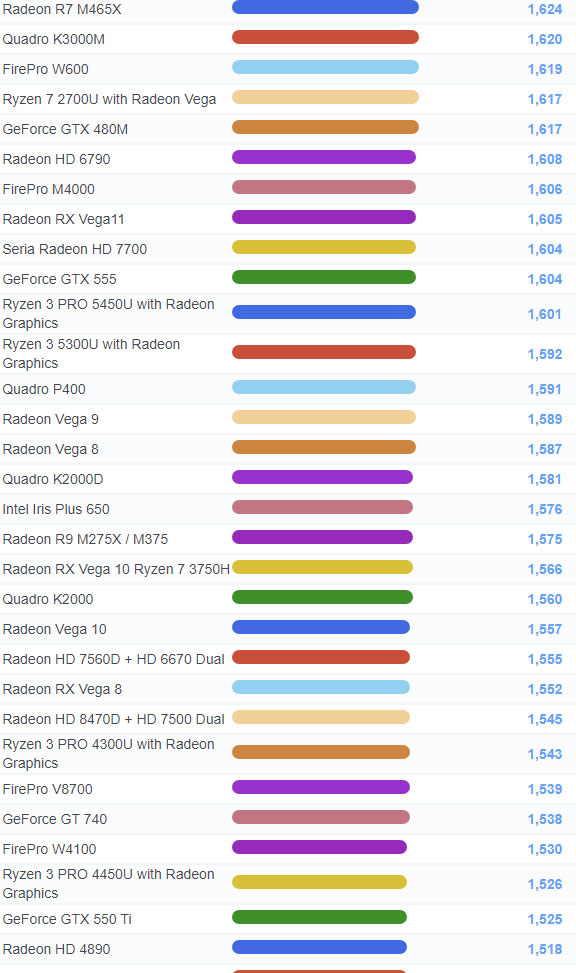Open the GeForce GT 740 entry
The image size is (576, 973).
point(55,819)
